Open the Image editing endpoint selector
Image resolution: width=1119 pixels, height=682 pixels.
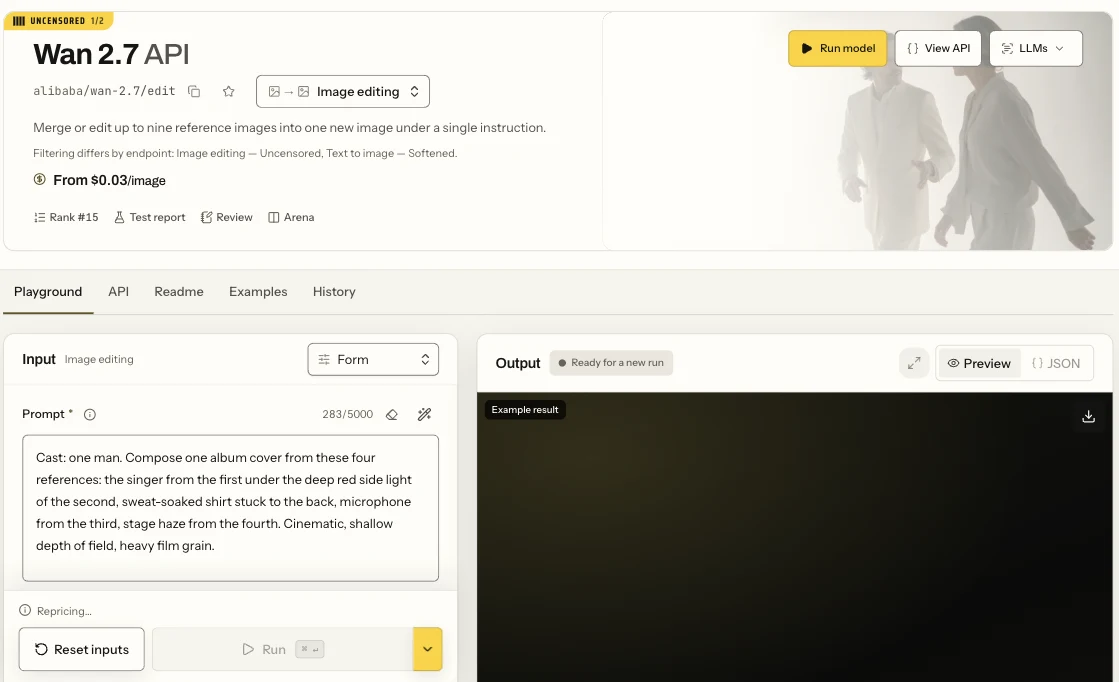343,91
